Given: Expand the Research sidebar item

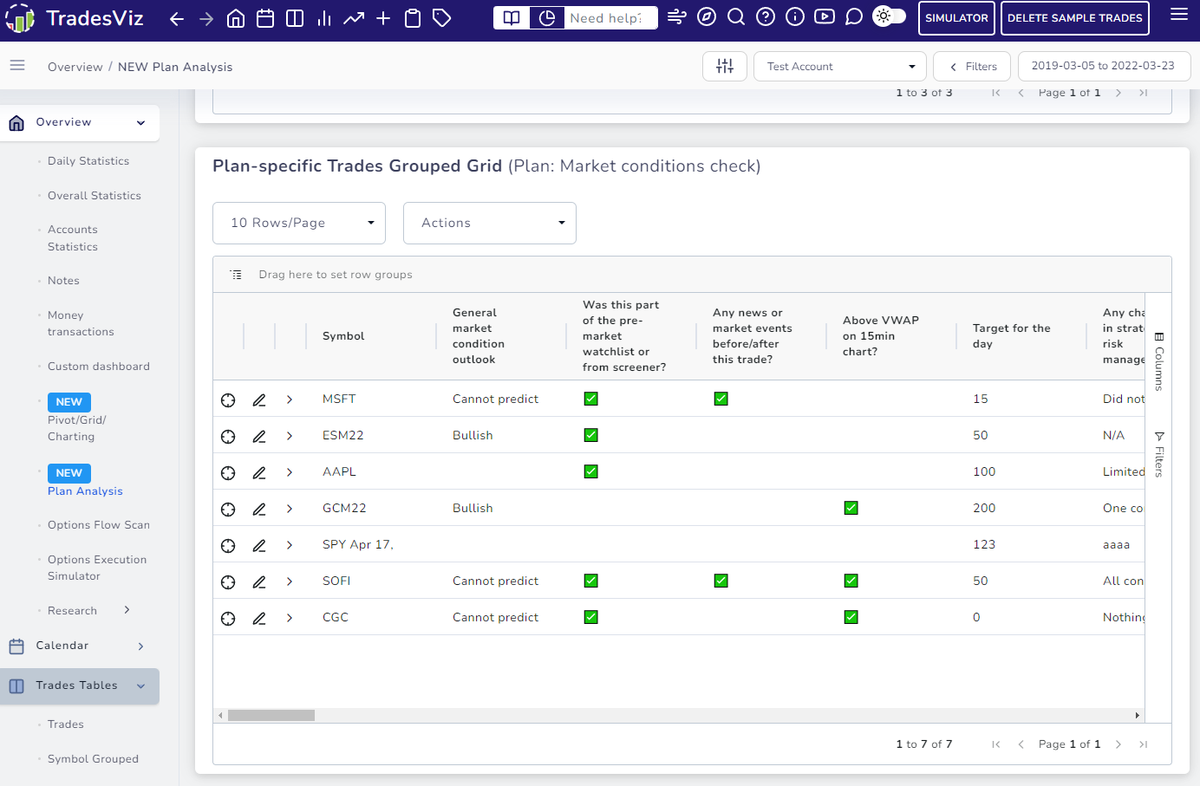Looking at the screenshot, I should click(89, 611).
